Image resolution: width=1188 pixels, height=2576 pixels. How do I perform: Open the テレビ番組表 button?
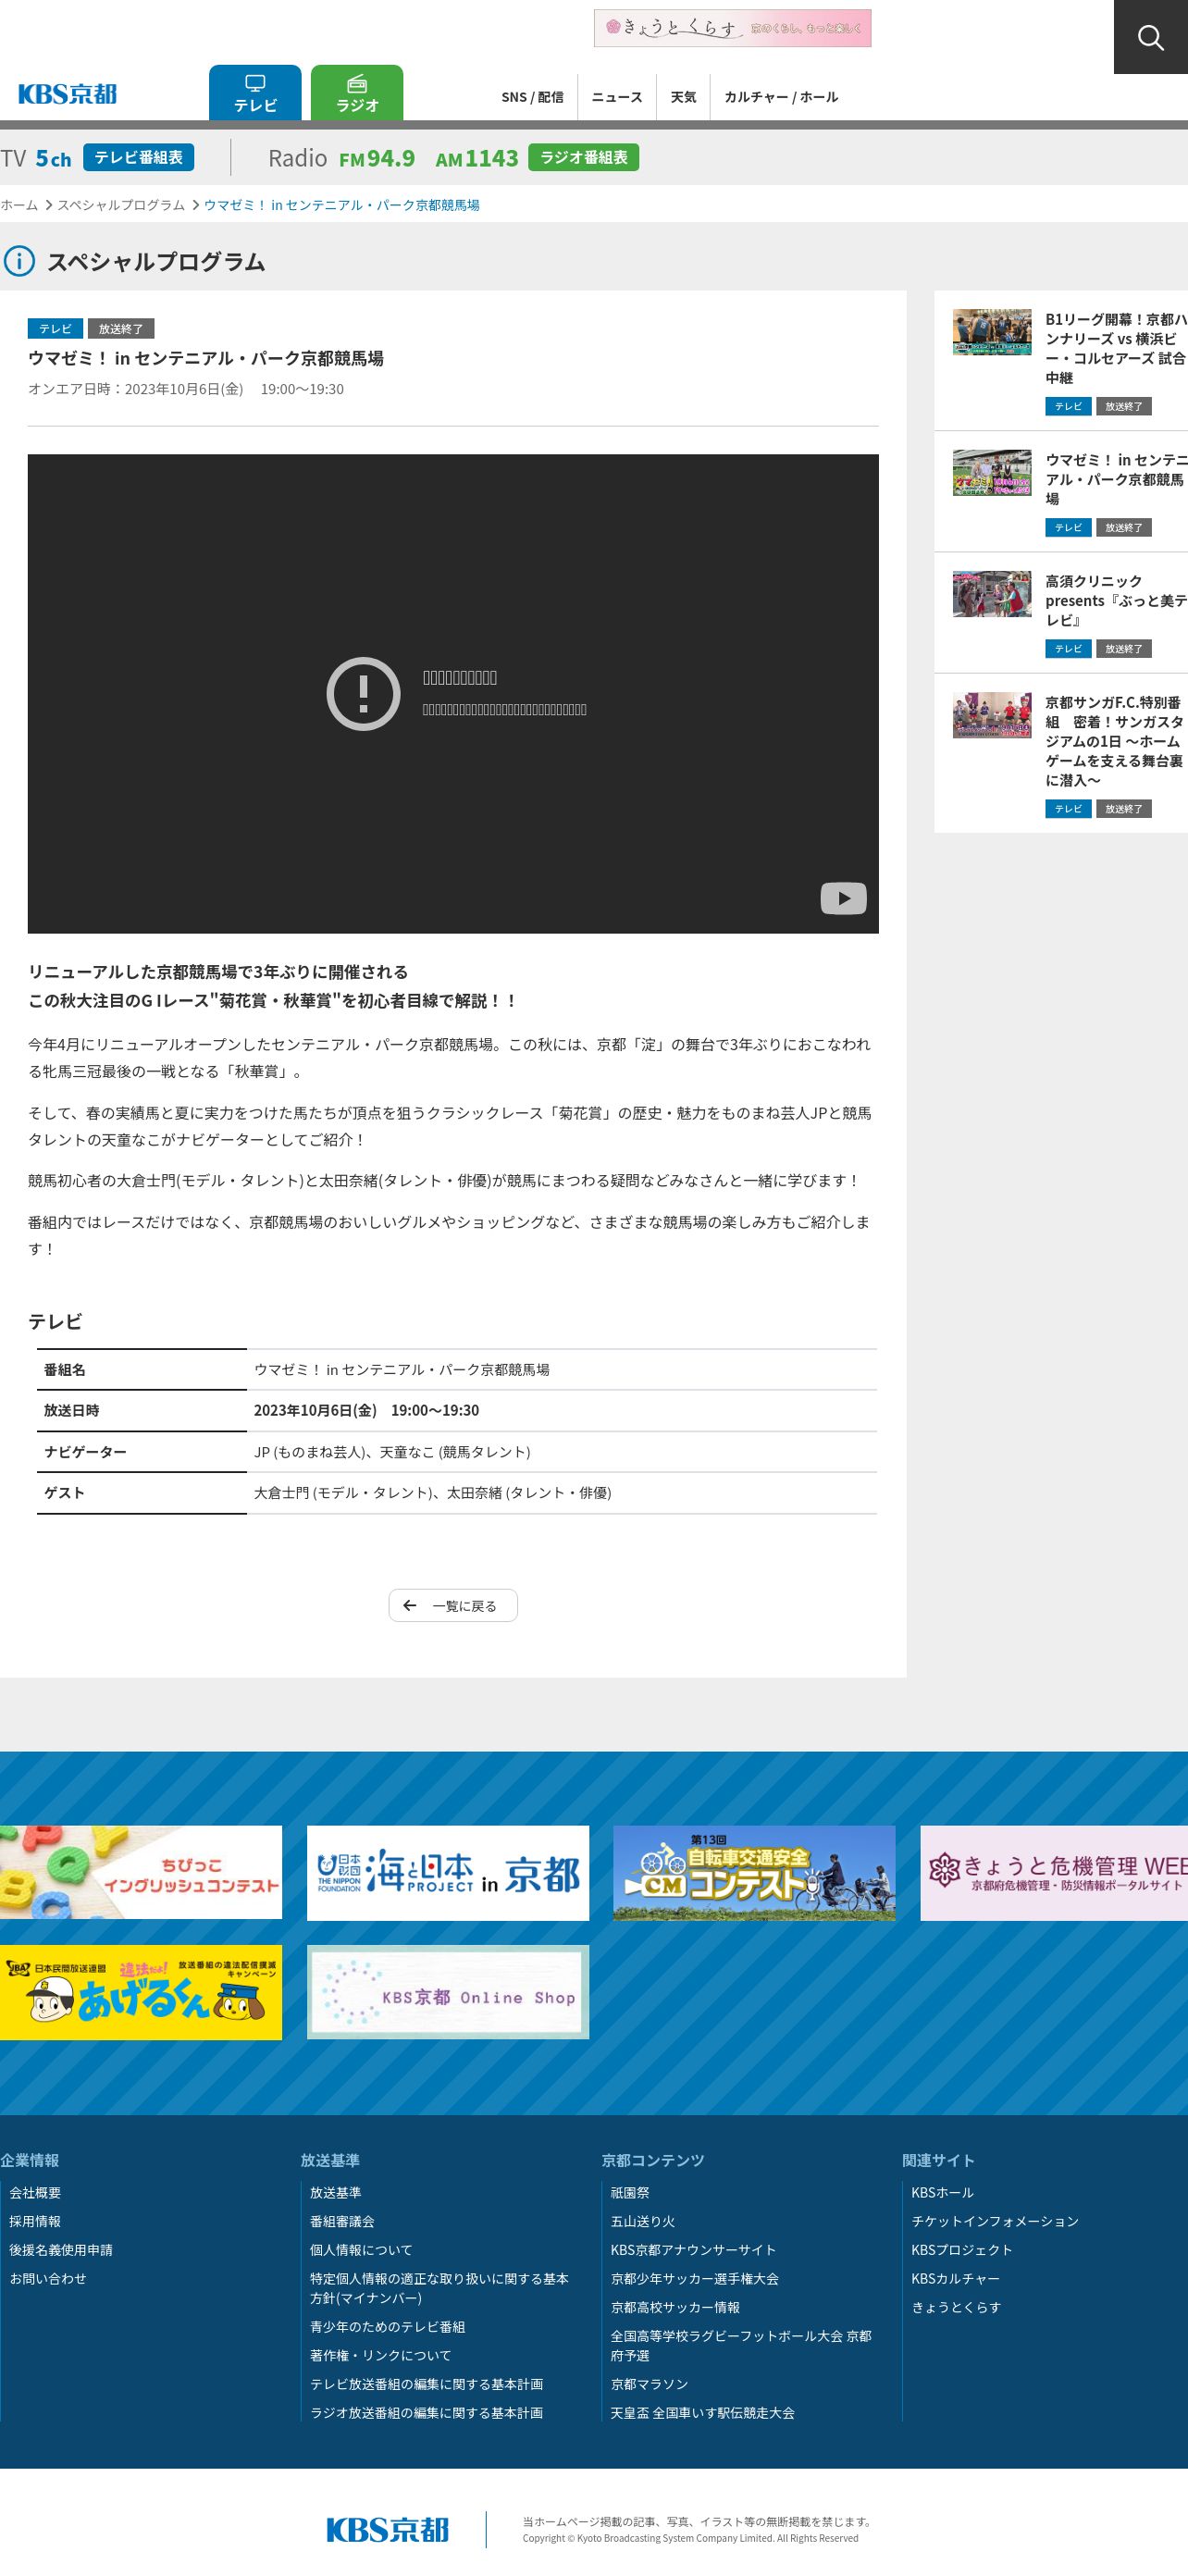[138, 157]
